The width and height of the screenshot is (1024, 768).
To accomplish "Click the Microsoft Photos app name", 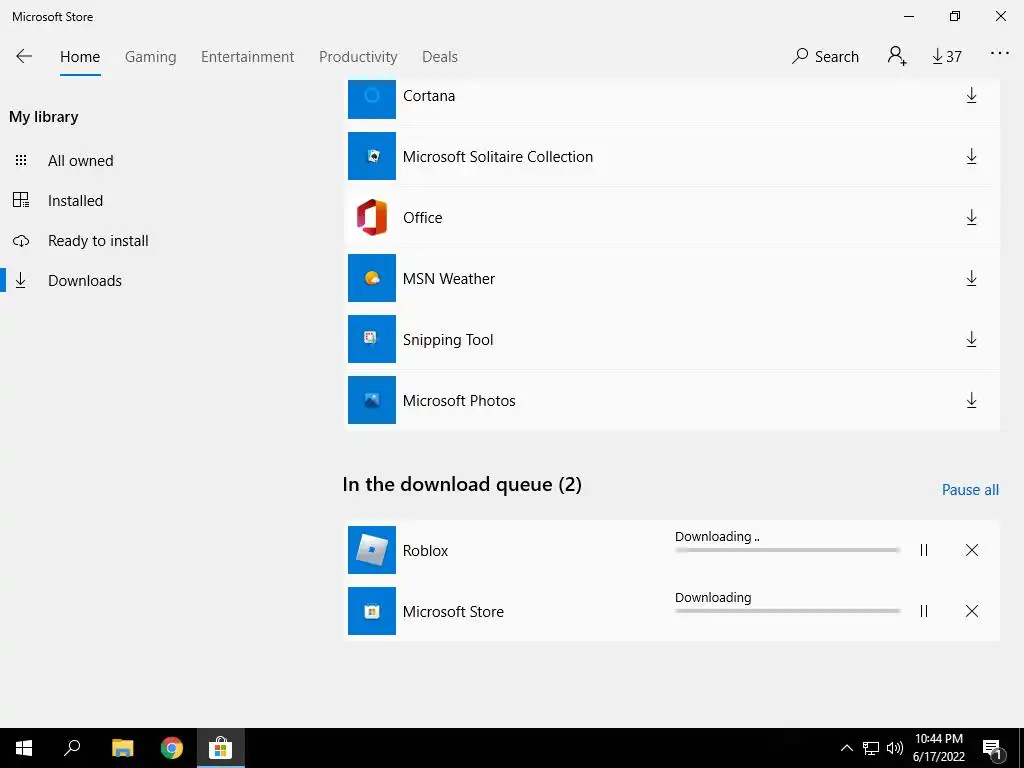I will pyautogui.click(x=459, y=401).
